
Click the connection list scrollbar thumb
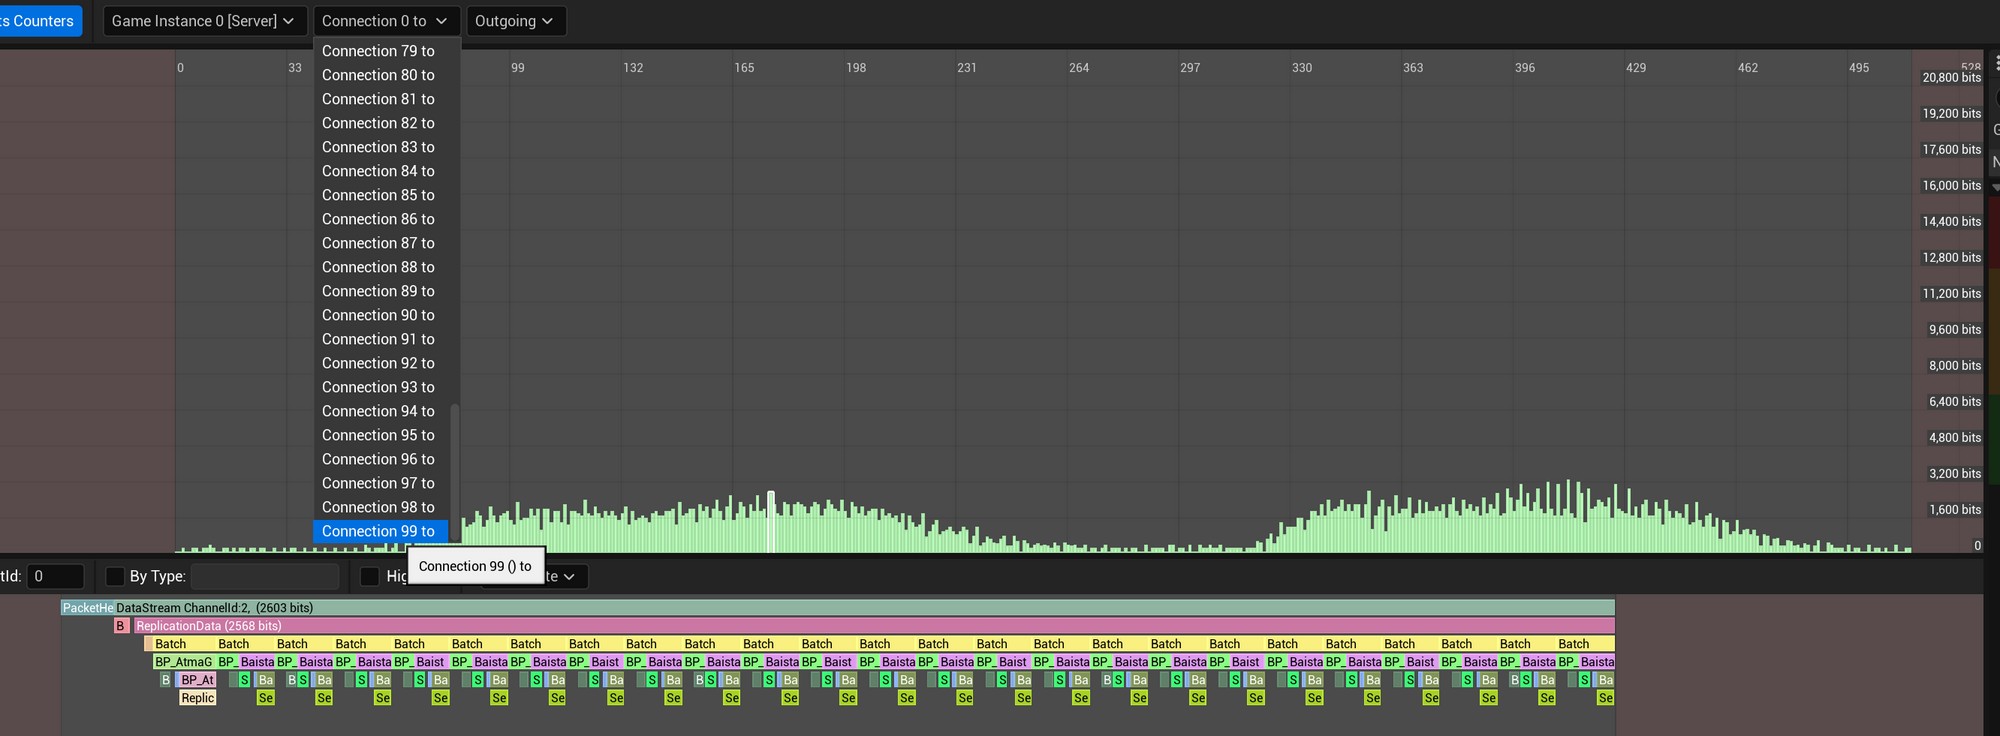[455, 472]
